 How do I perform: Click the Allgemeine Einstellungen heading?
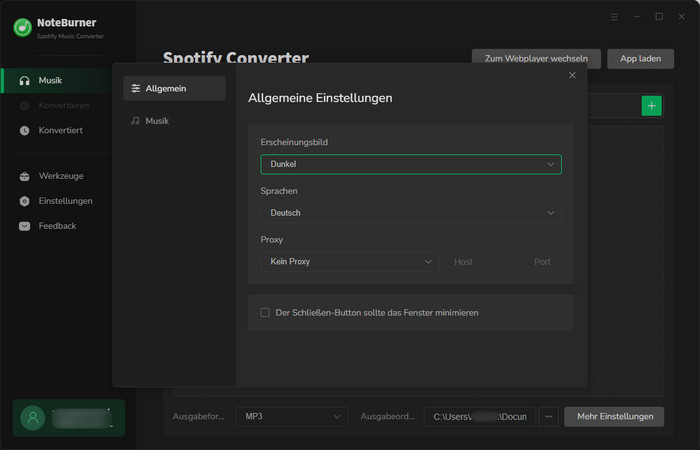click(x=320, y=98)
